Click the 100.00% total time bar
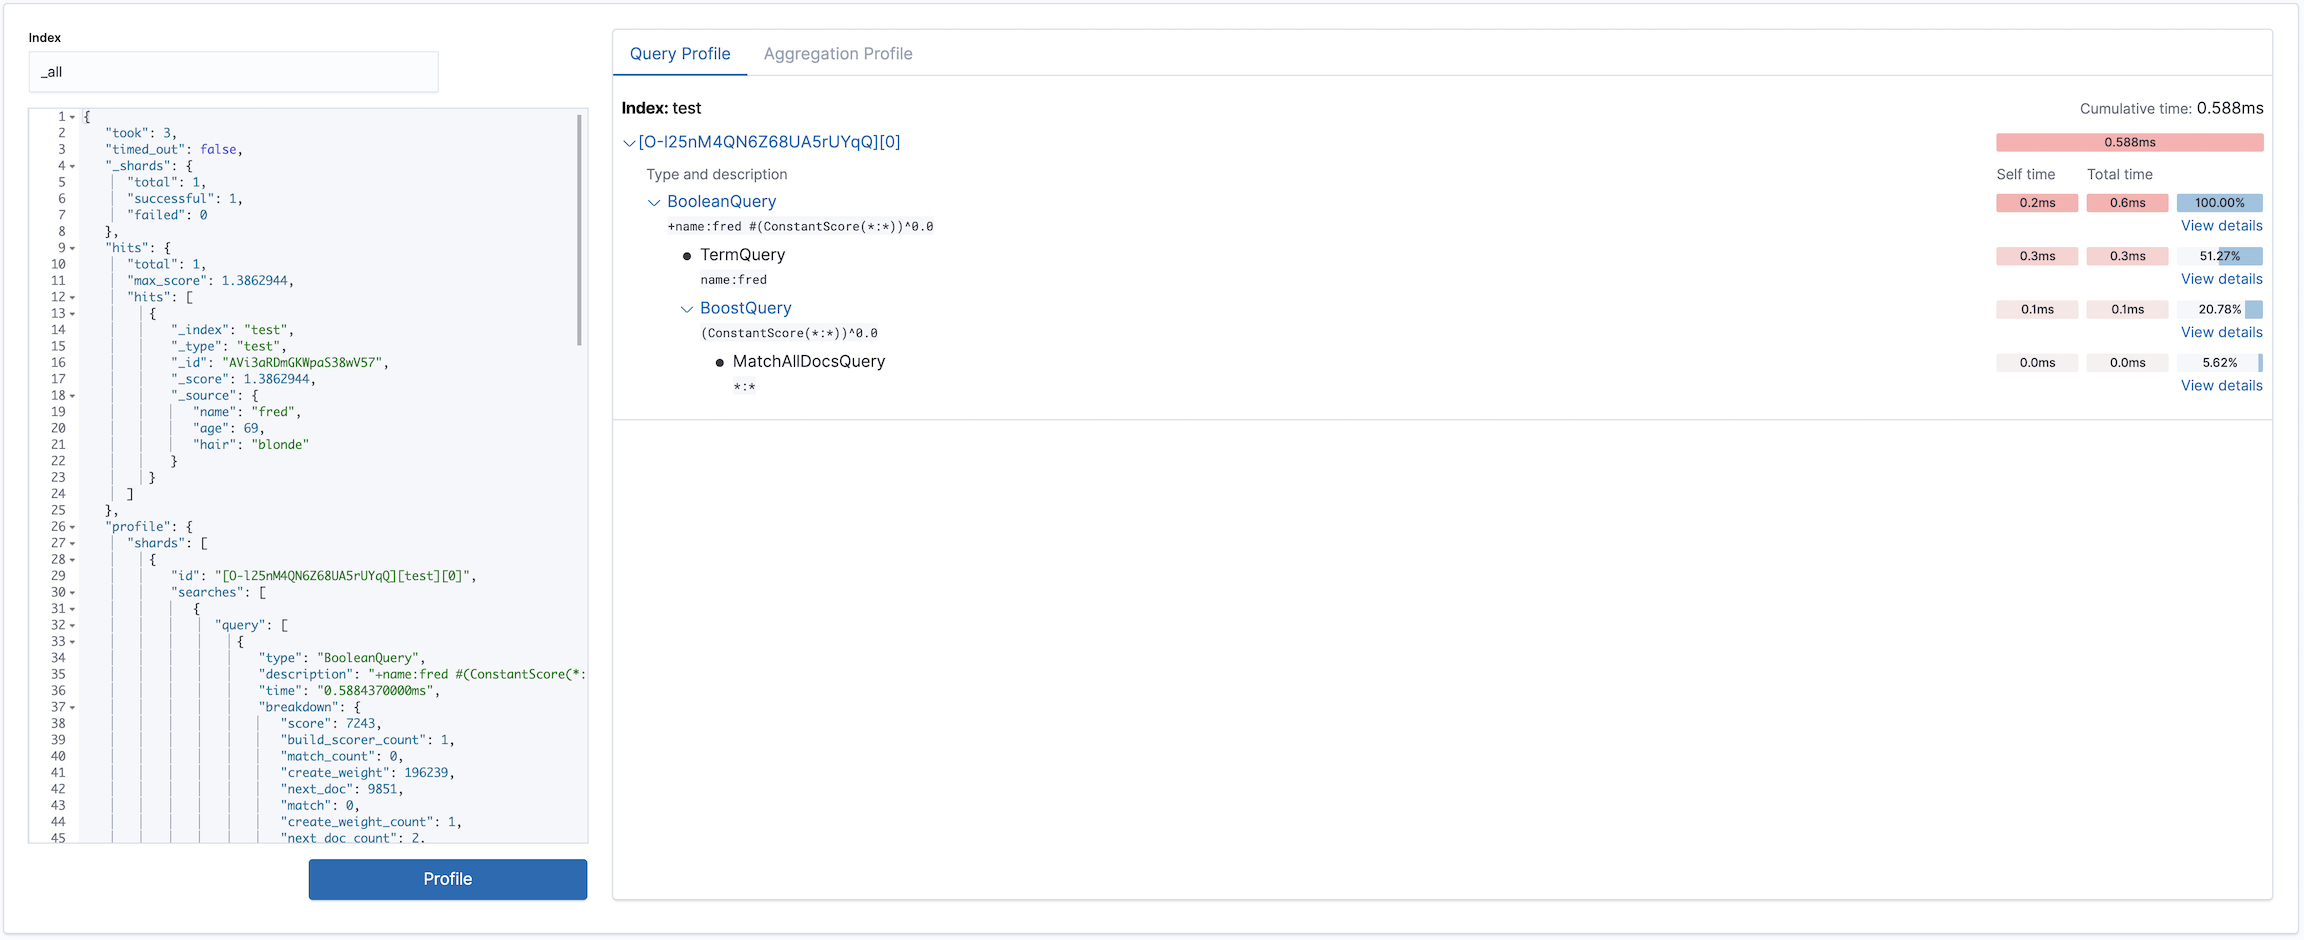Screen dimensions: 2304x940 2220,202
